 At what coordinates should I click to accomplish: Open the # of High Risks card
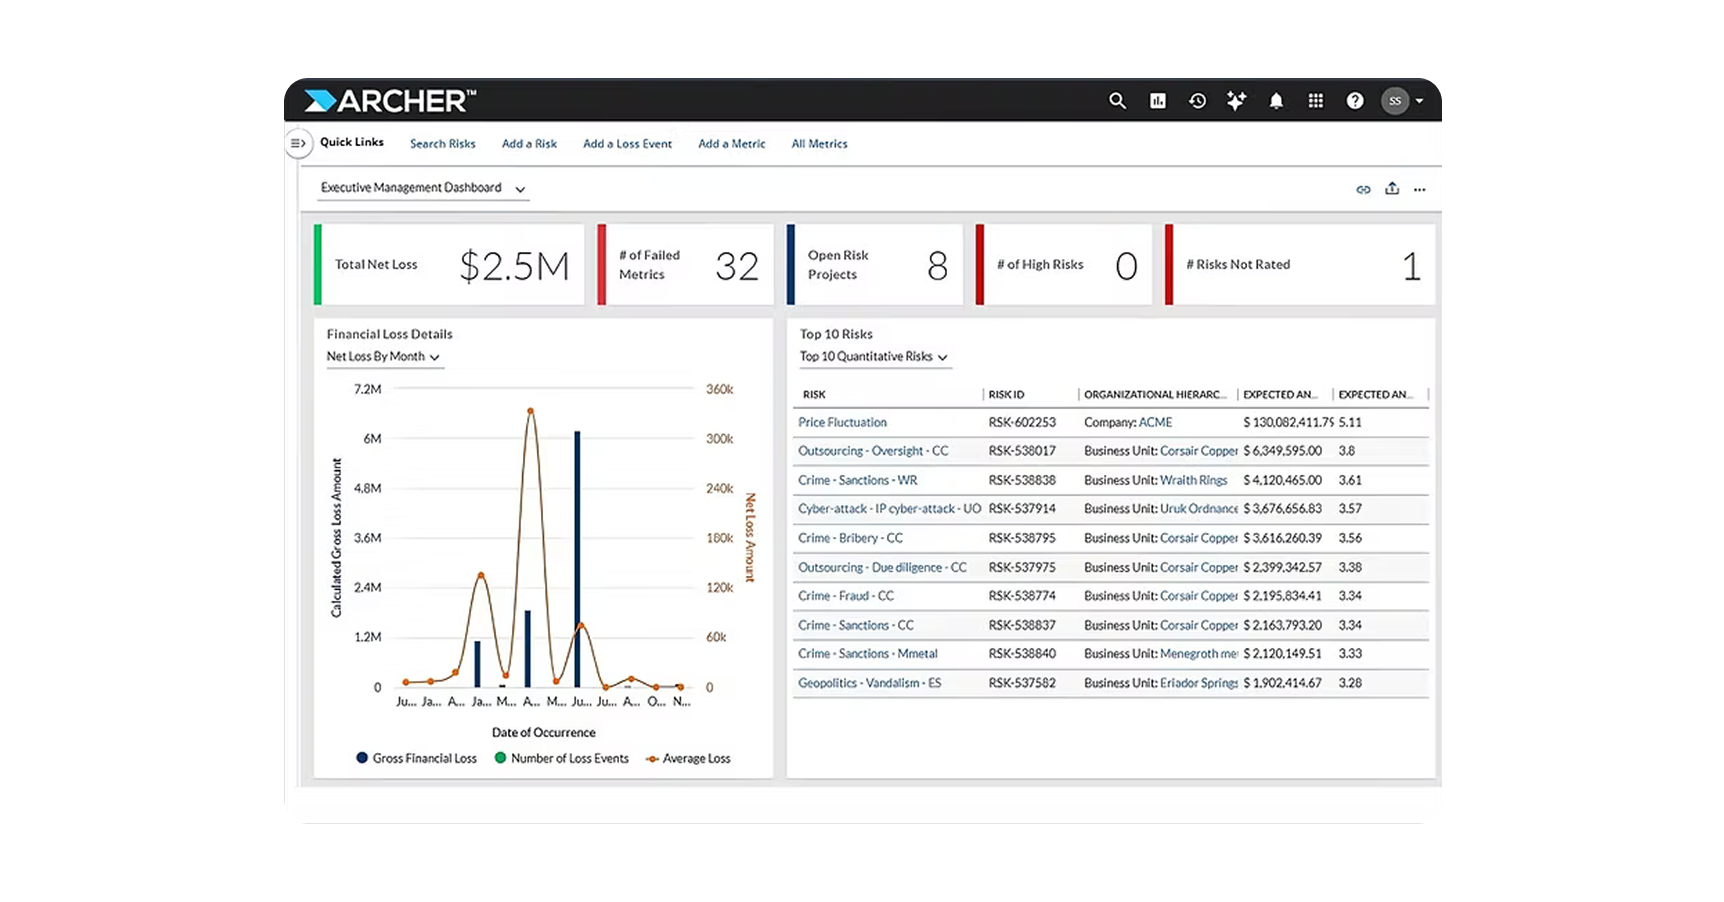(1064, 265)
